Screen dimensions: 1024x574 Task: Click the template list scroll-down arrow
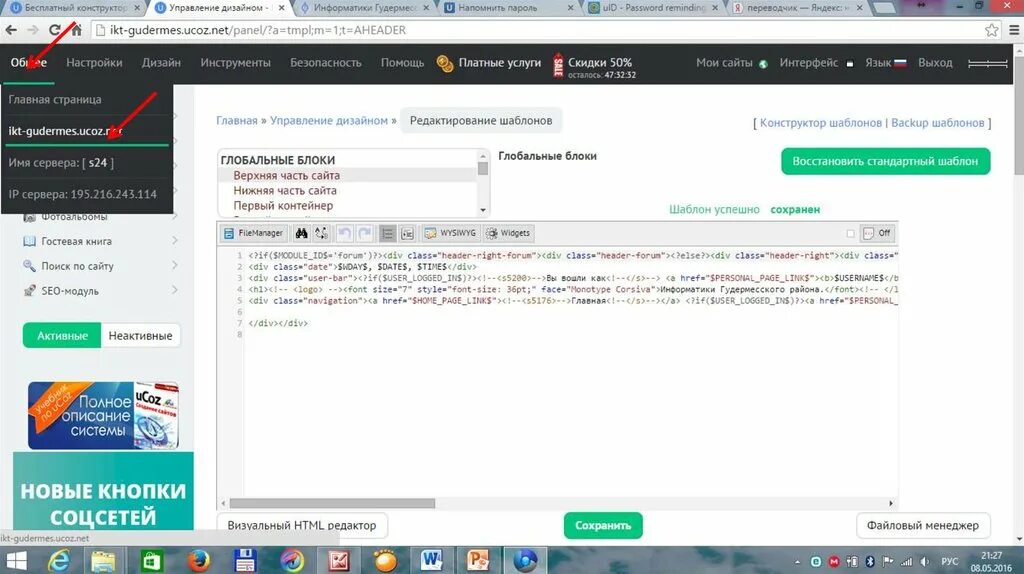[x=483, y=210]
